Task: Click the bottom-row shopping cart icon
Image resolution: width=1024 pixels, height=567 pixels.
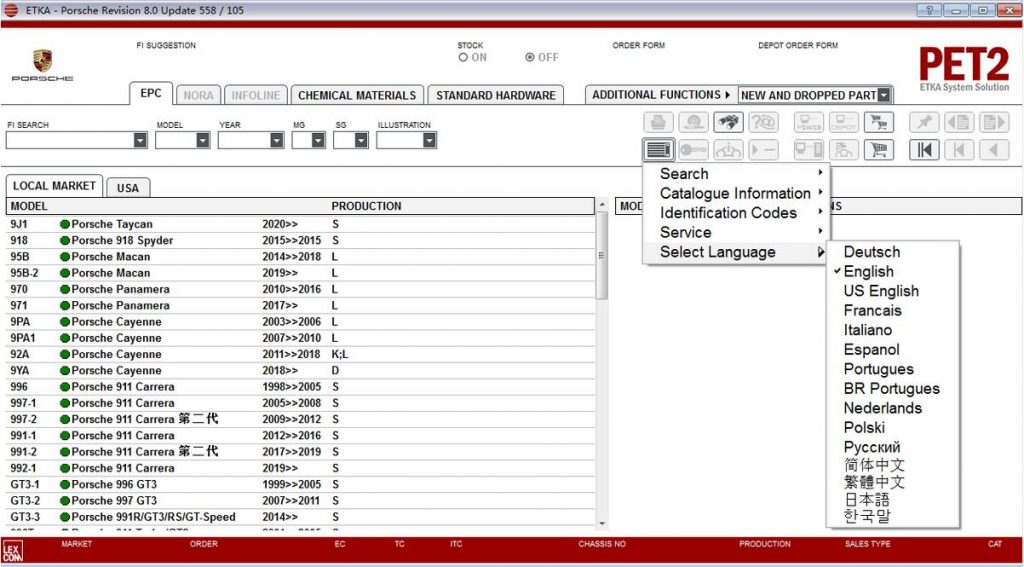Action: click(x=878, y=150)
